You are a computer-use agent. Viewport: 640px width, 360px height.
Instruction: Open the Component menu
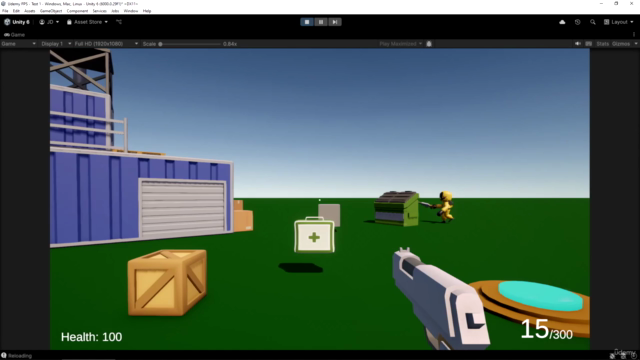[77, 11]
